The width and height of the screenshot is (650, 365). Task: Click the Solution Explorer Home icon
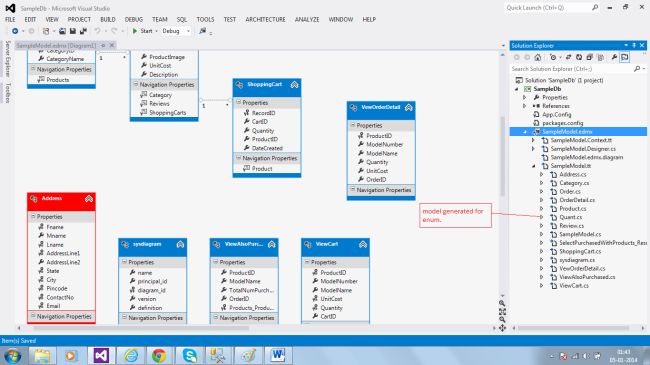538,57
